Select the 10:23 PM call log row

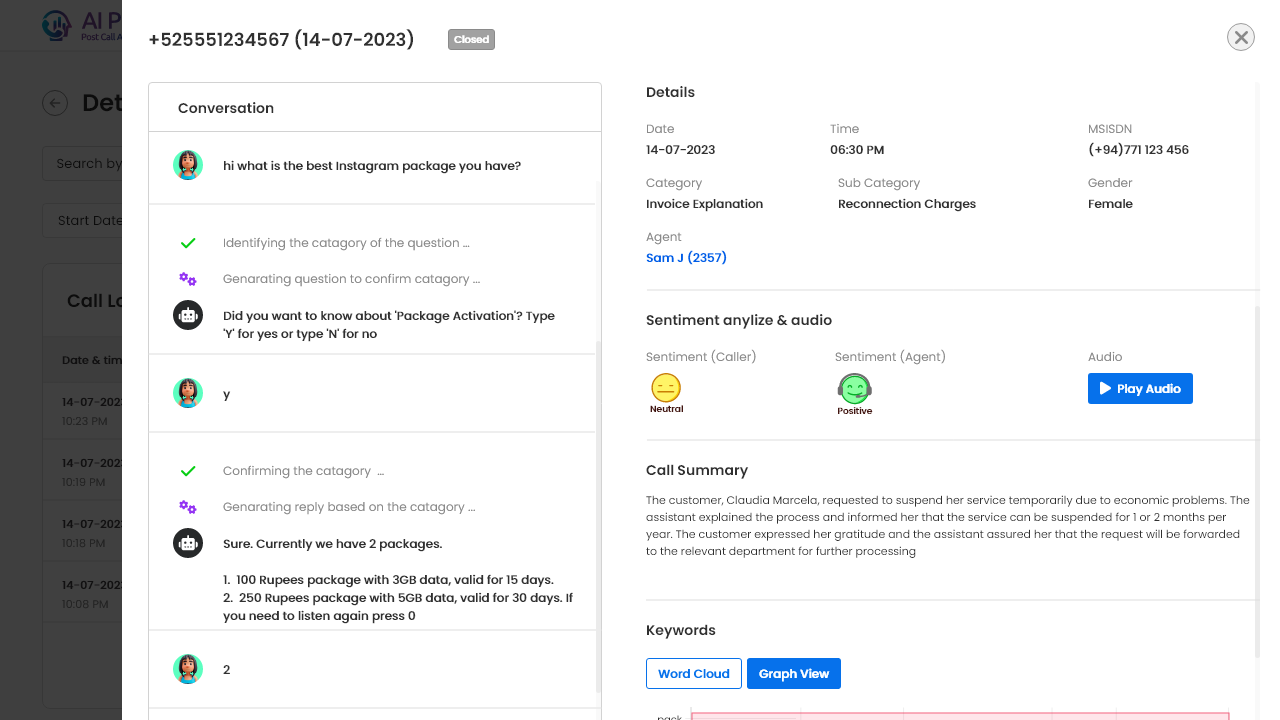[x=85, y=411]
